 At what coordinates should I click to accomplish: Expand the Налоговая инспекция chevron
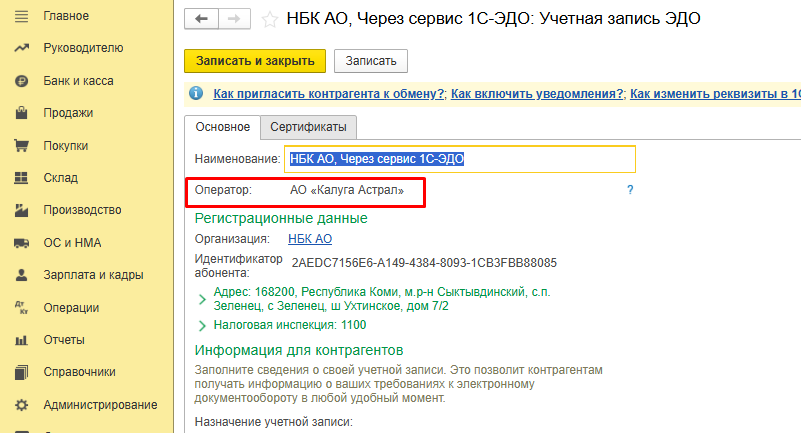(202, 326)
